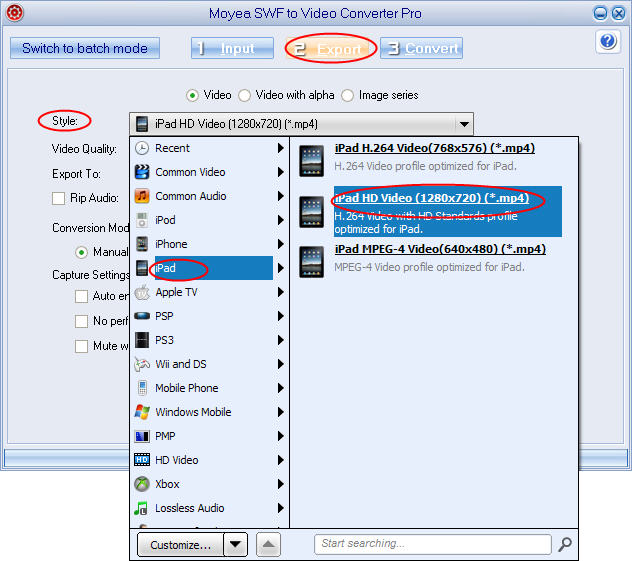Open the Style dropdown arrow

(x=464, y=124)
